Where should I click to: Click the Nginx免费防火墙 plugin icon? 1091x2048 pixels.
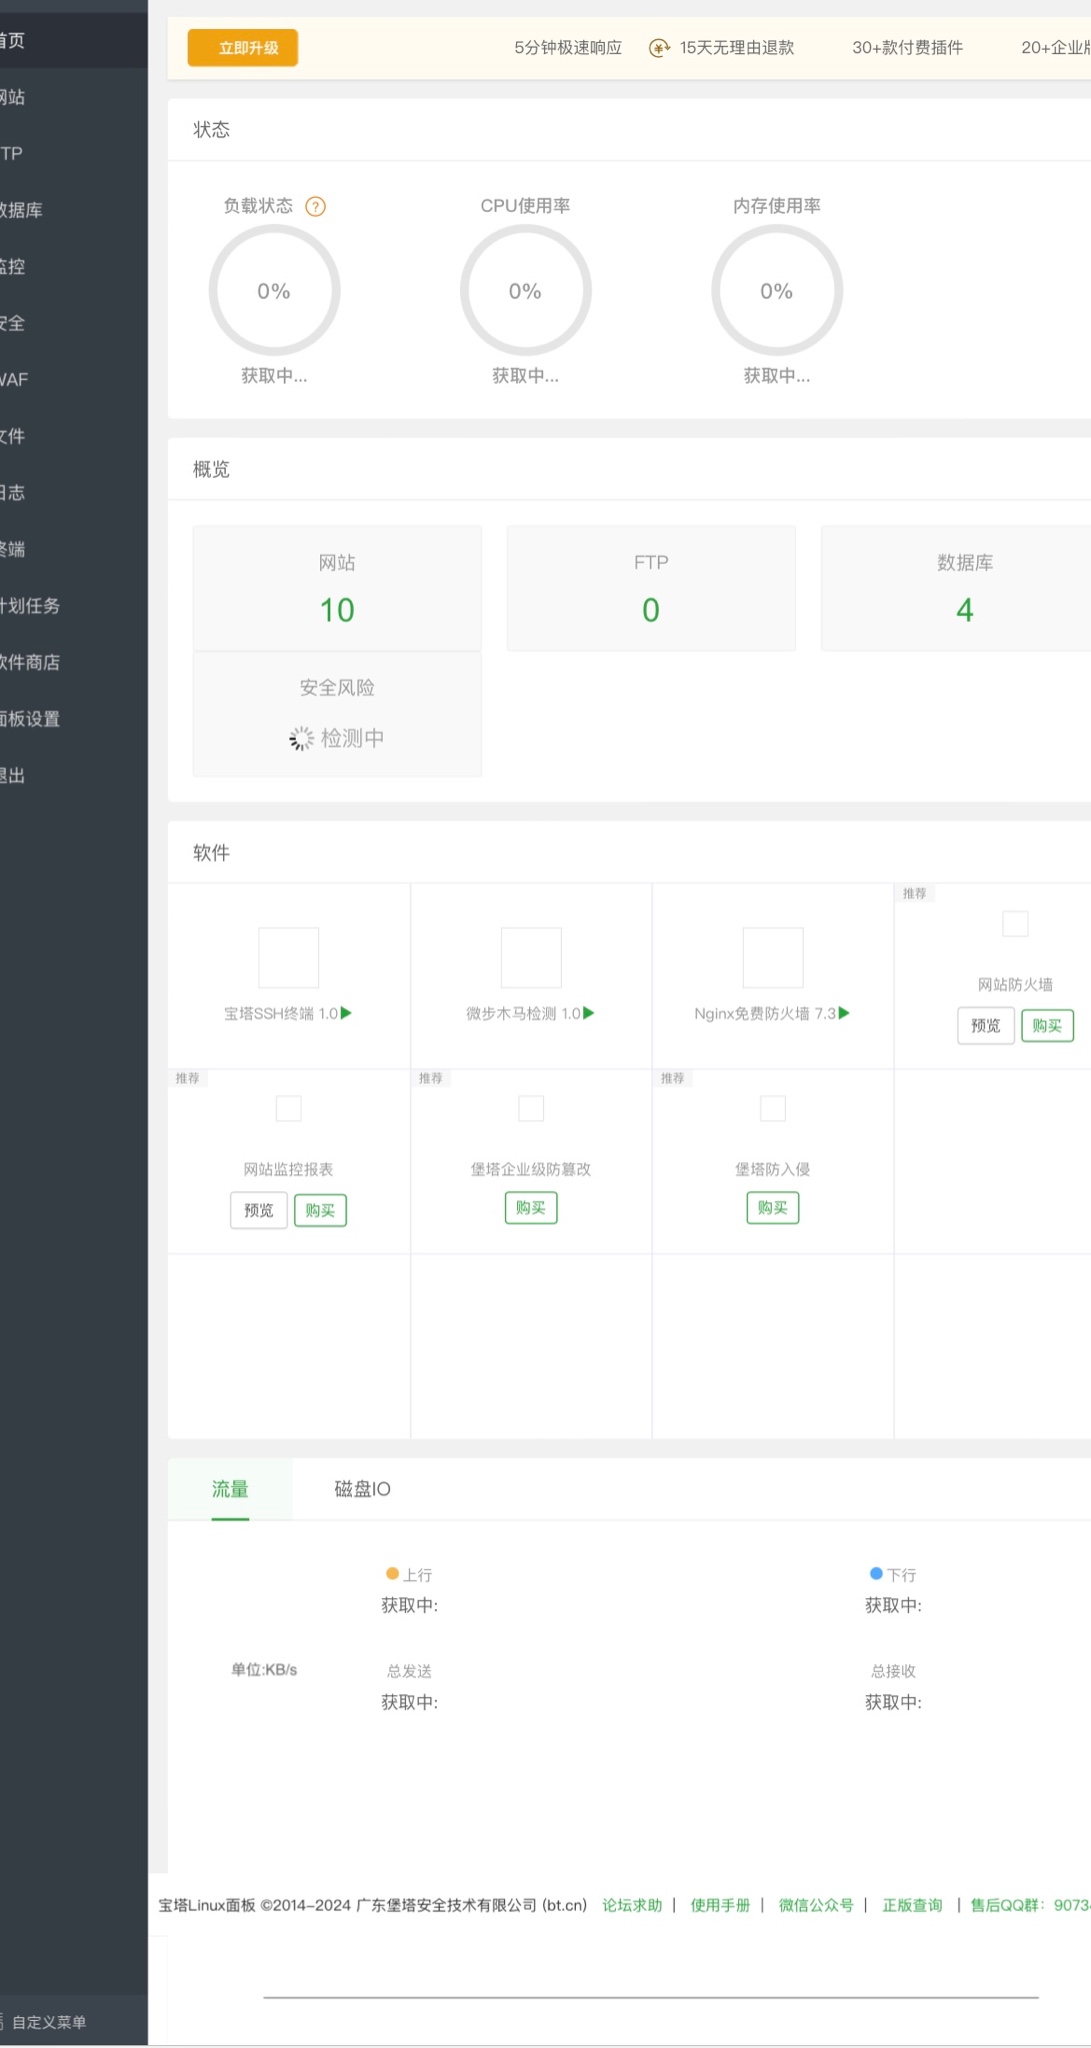tap(773, 957)
